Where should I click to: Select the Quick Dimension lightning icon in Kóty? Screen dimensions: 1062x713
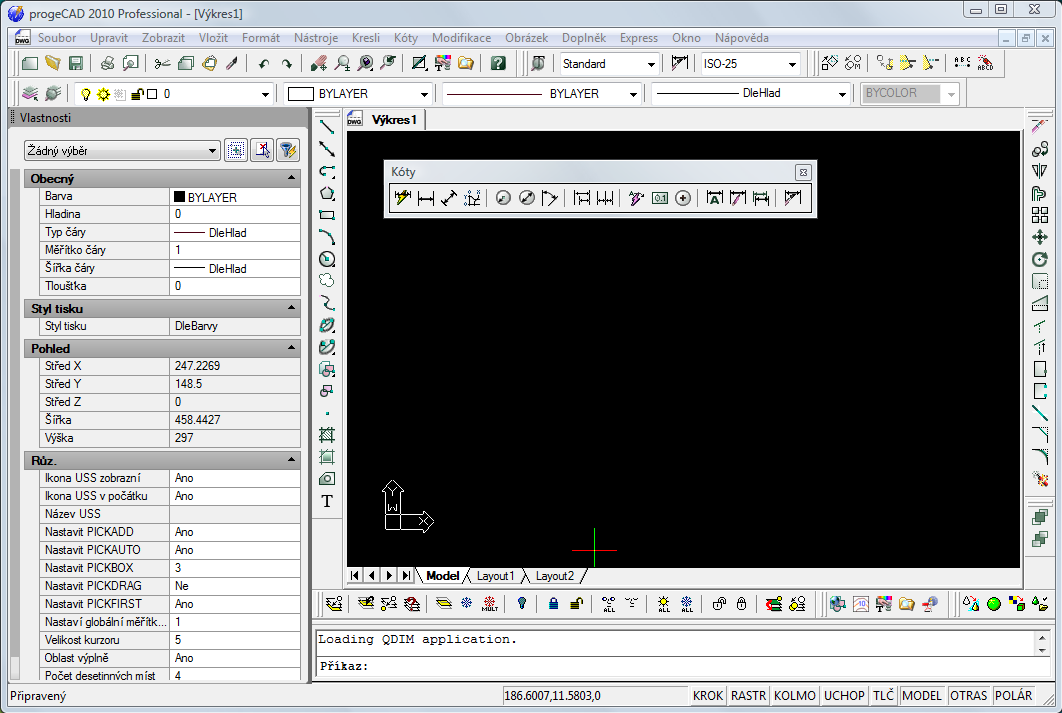[402, 198]
